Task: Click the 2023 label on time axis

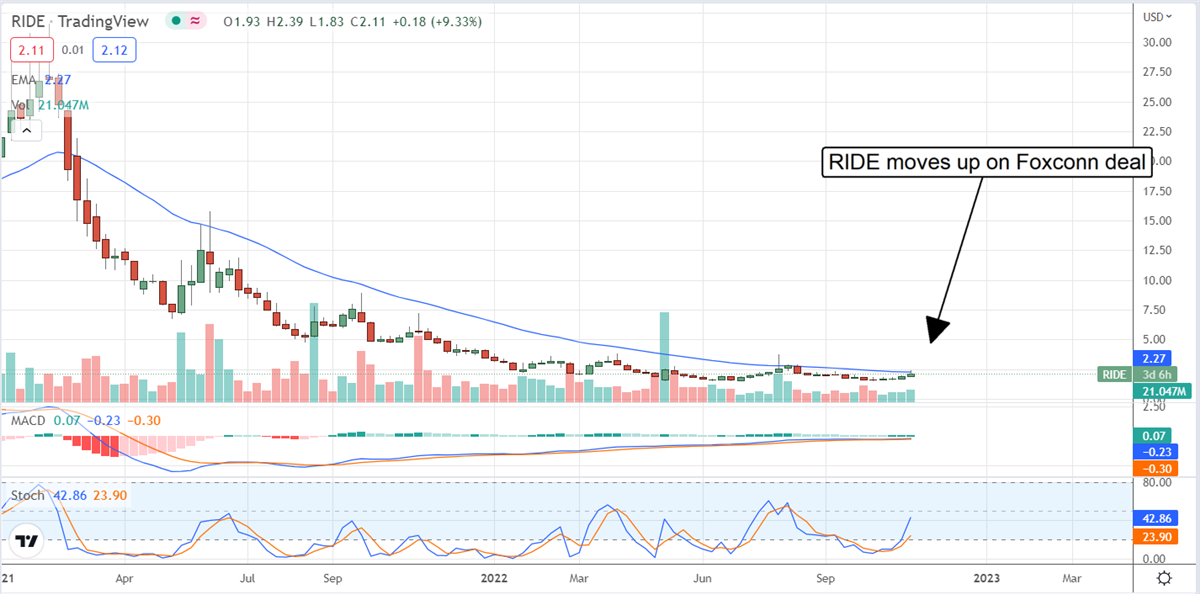Action: 987,578
